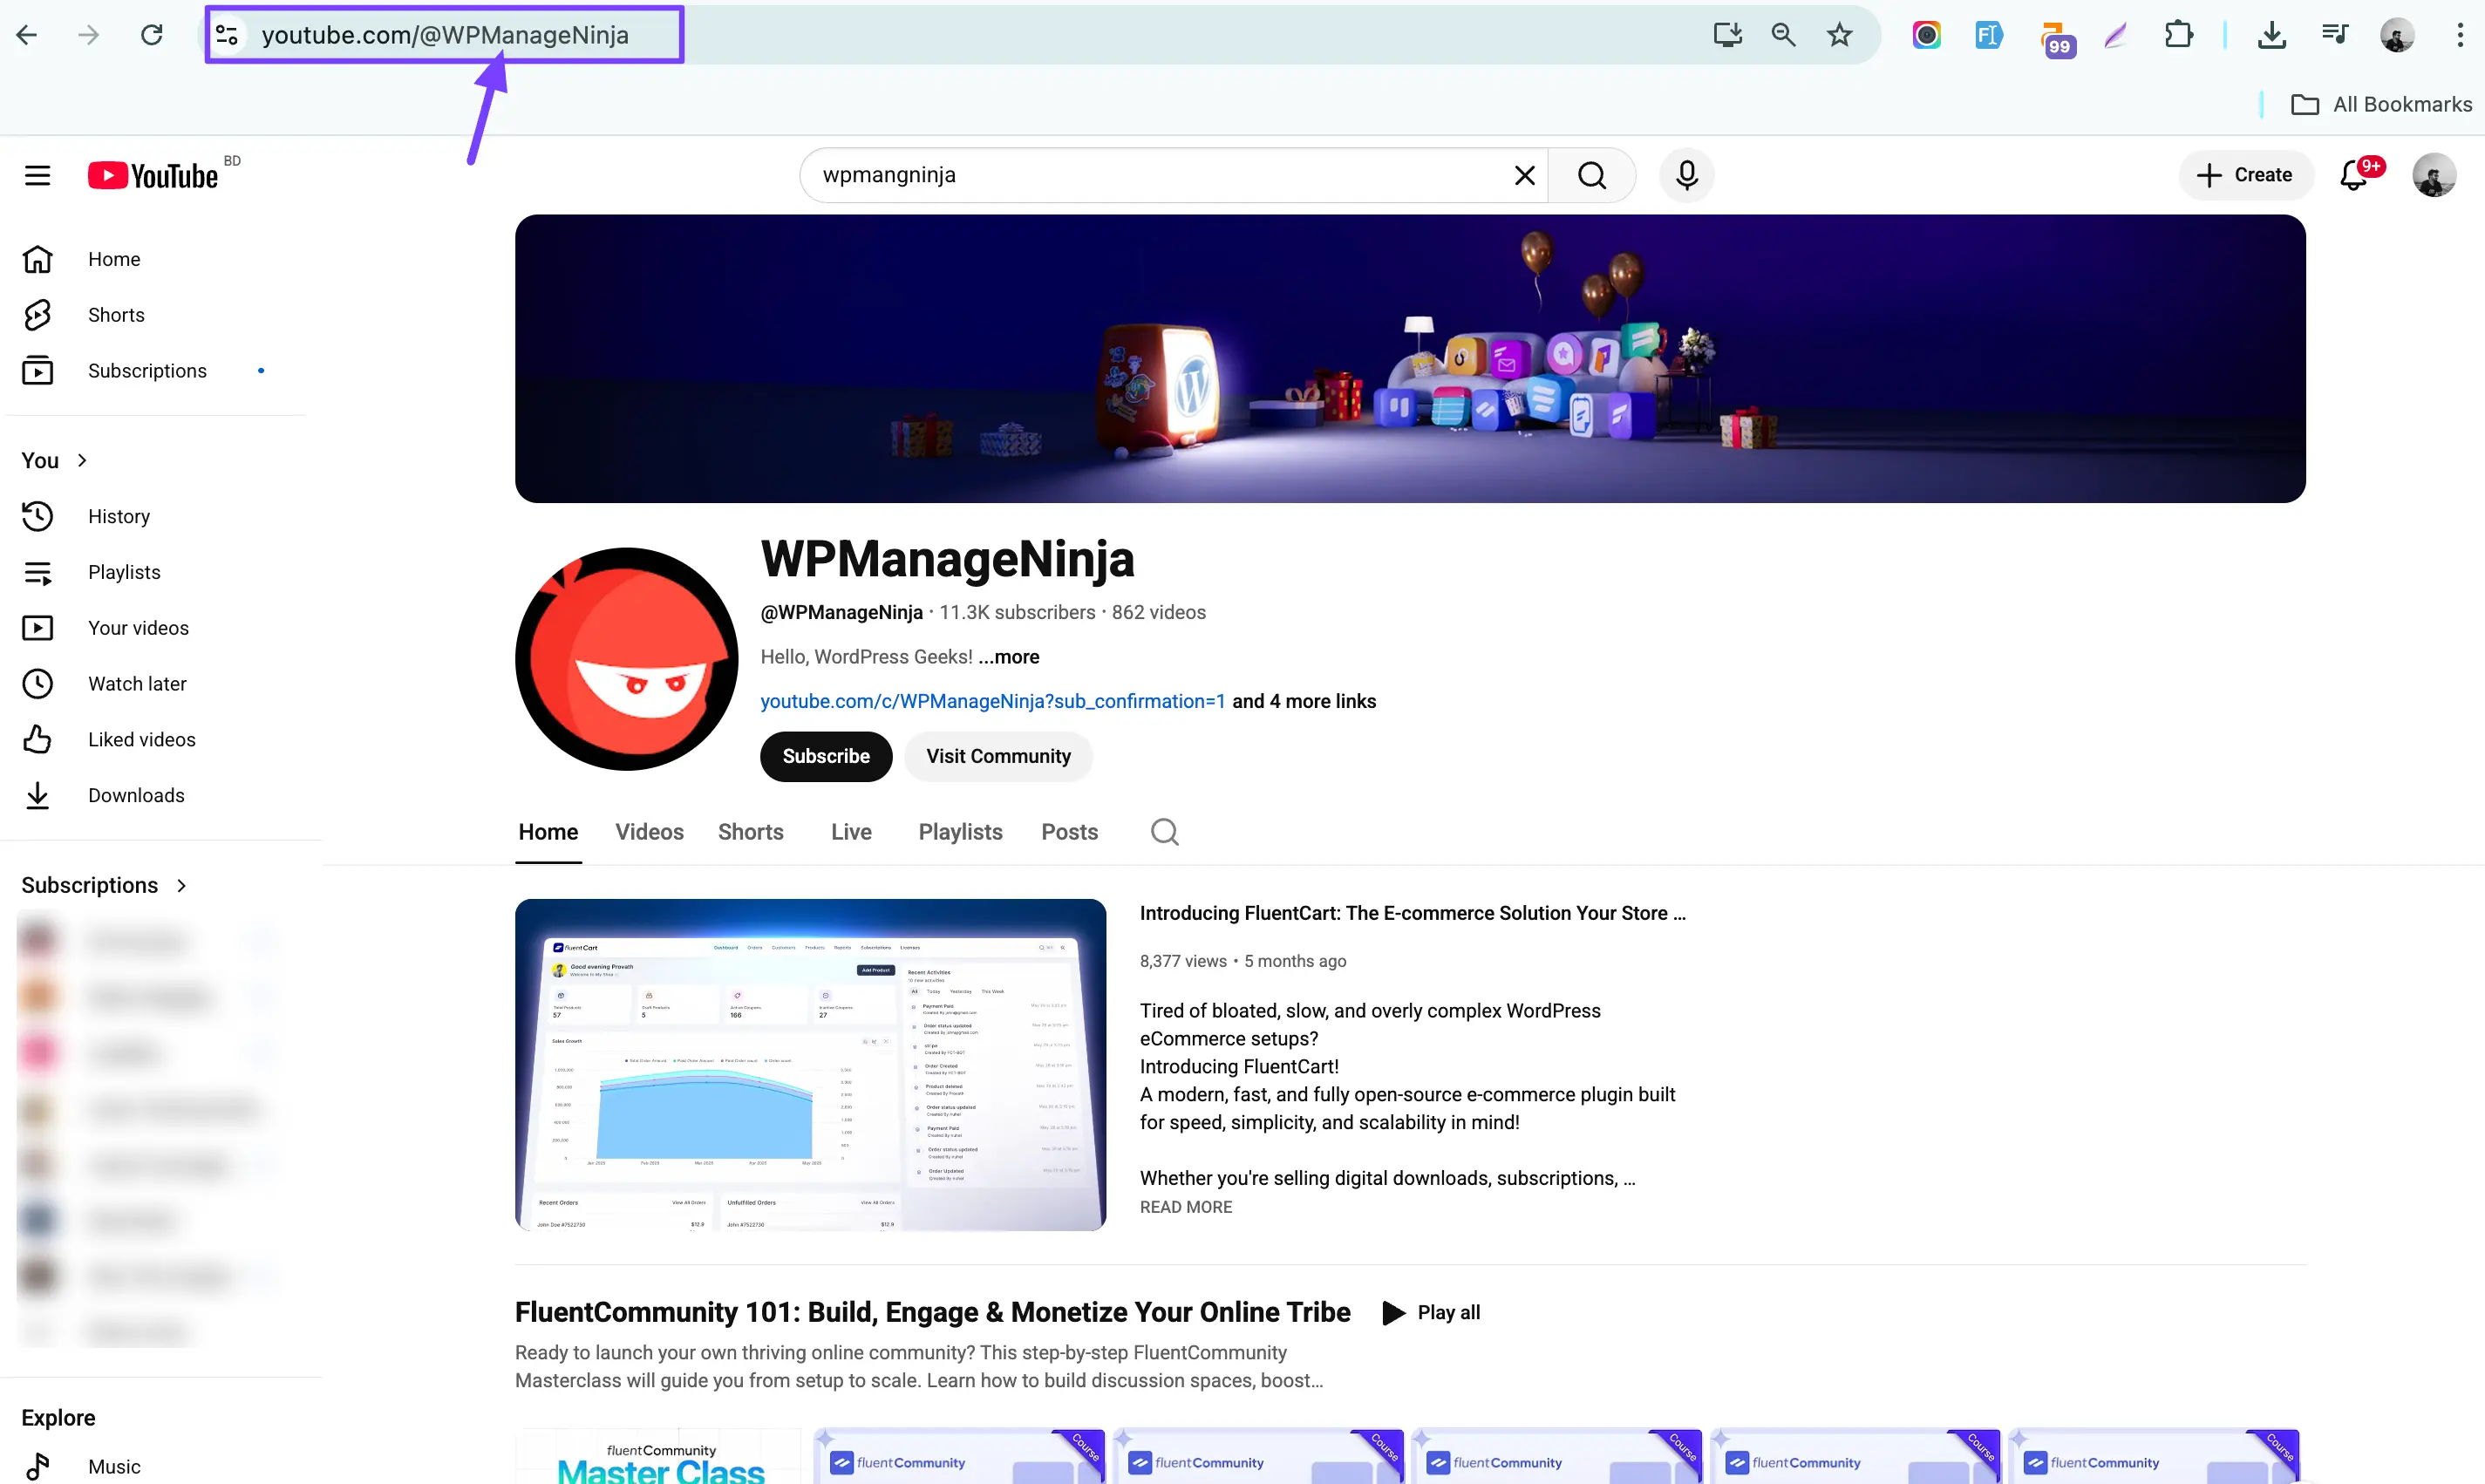Click the YouTube search magnifier button
The width and height of the screenshot is (2485, 1484).
point(1592,175)
